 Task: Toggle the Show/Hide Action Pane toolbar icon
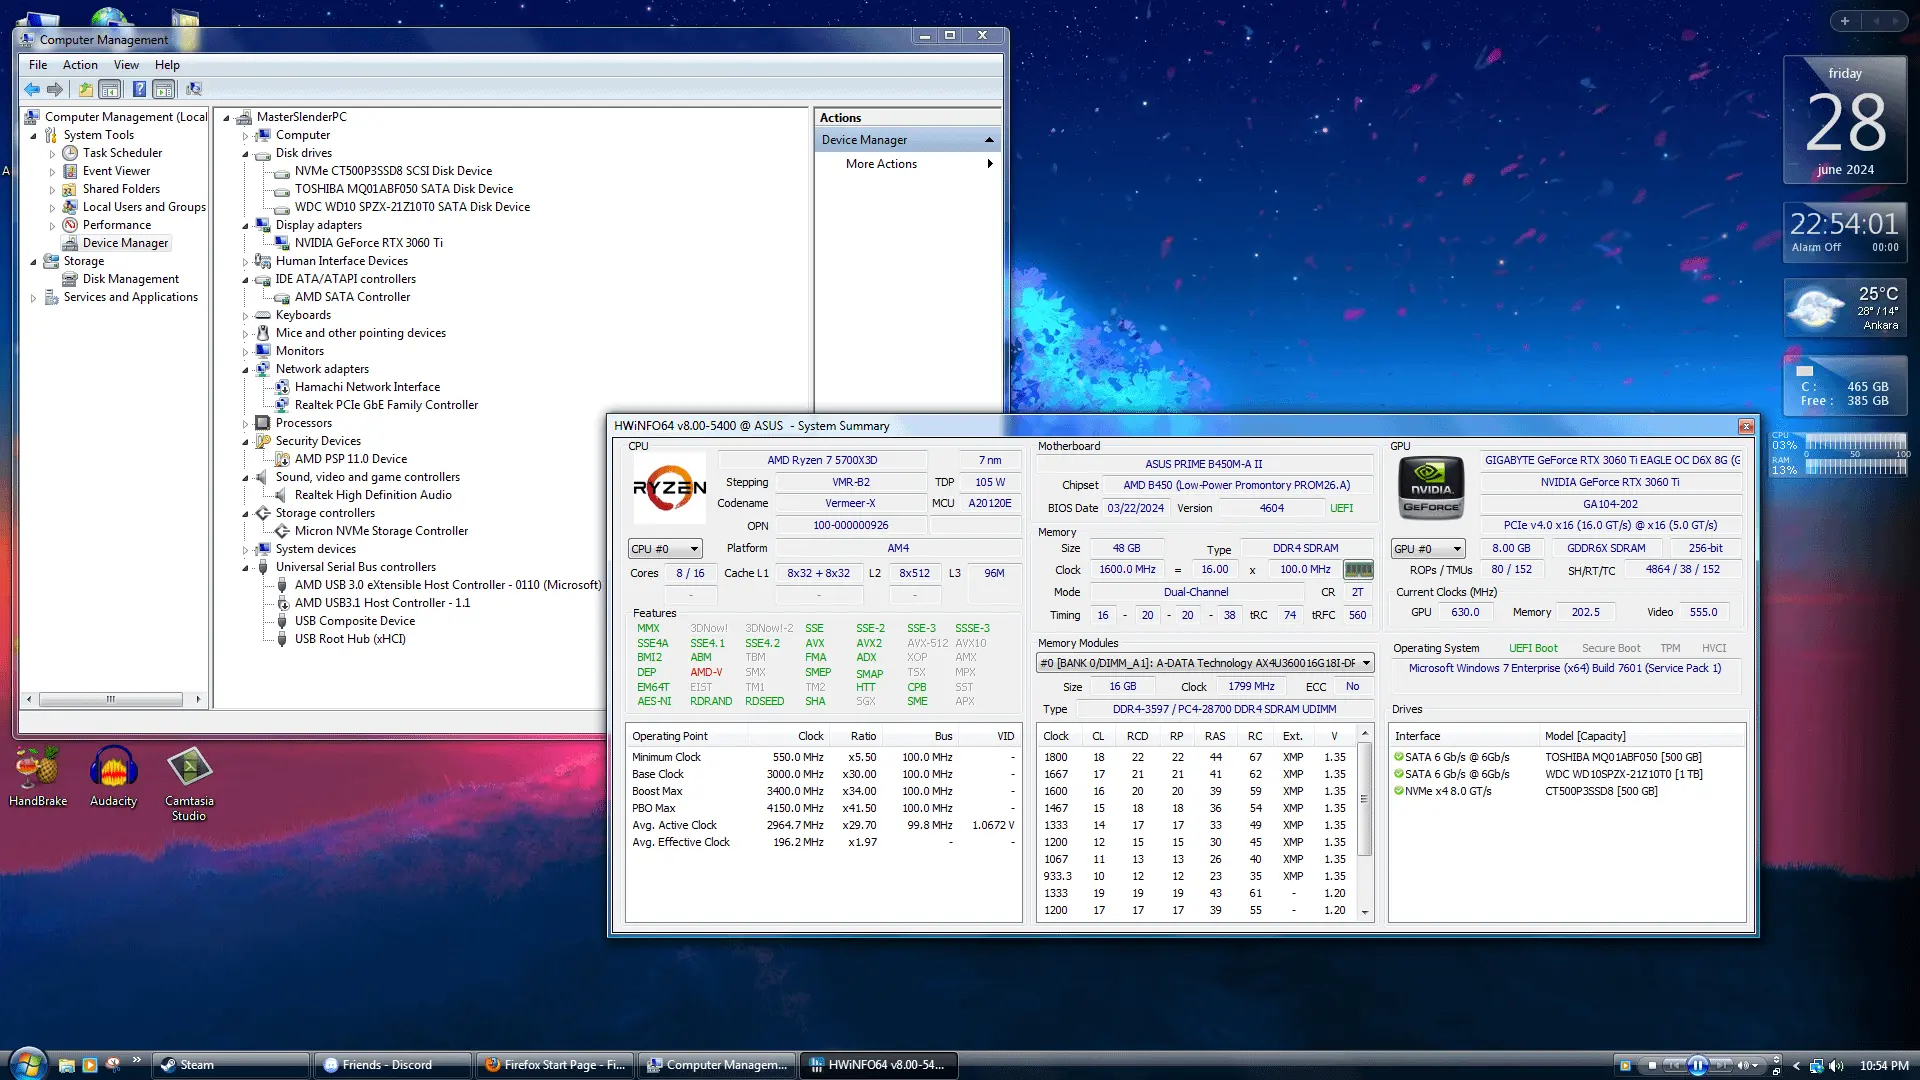click(164, 90)
